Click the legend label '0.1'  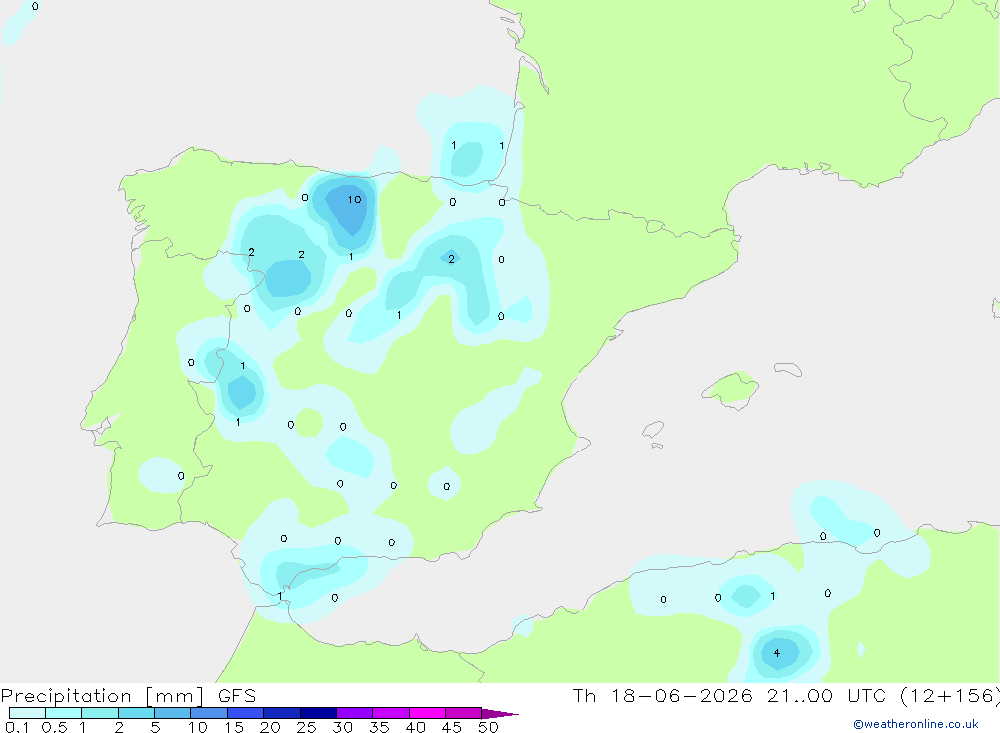tap(17, 727)
